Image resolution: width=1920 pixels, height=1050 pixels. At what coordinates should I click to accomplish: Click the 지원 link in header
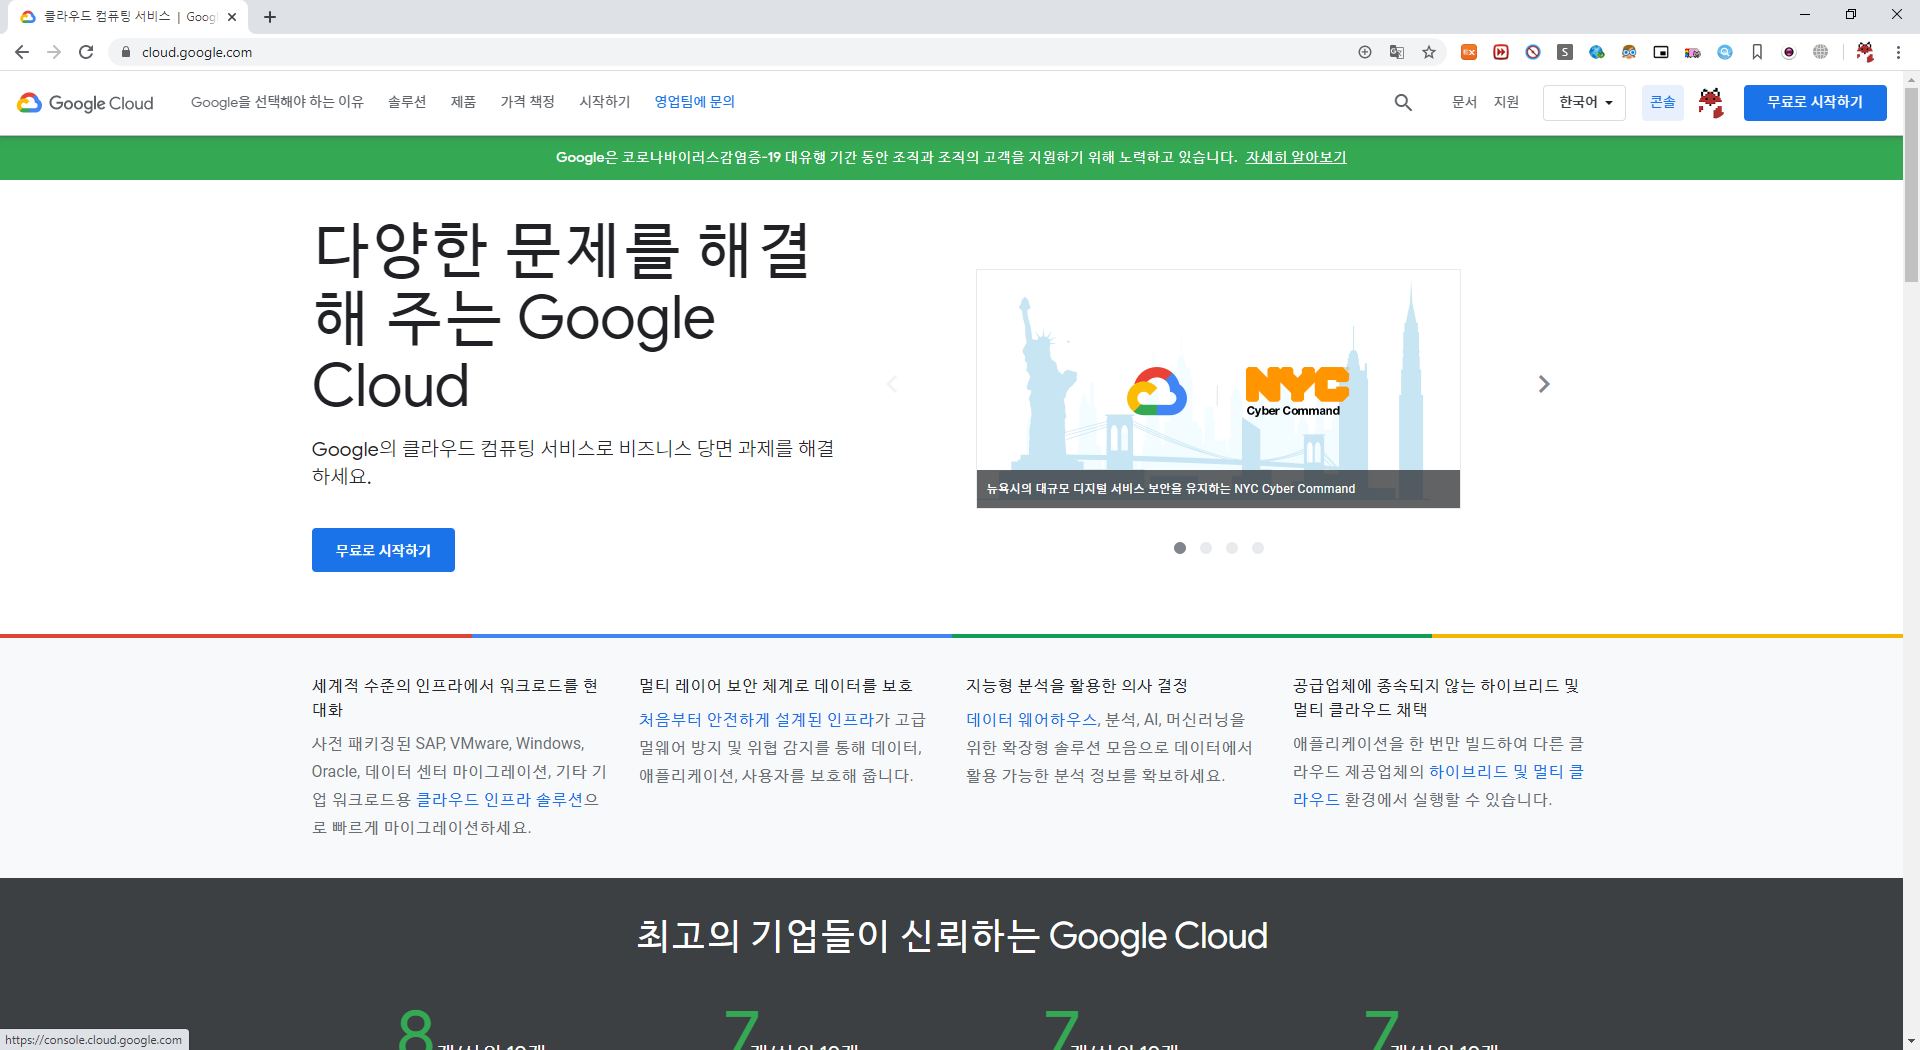pos(1506,102)
